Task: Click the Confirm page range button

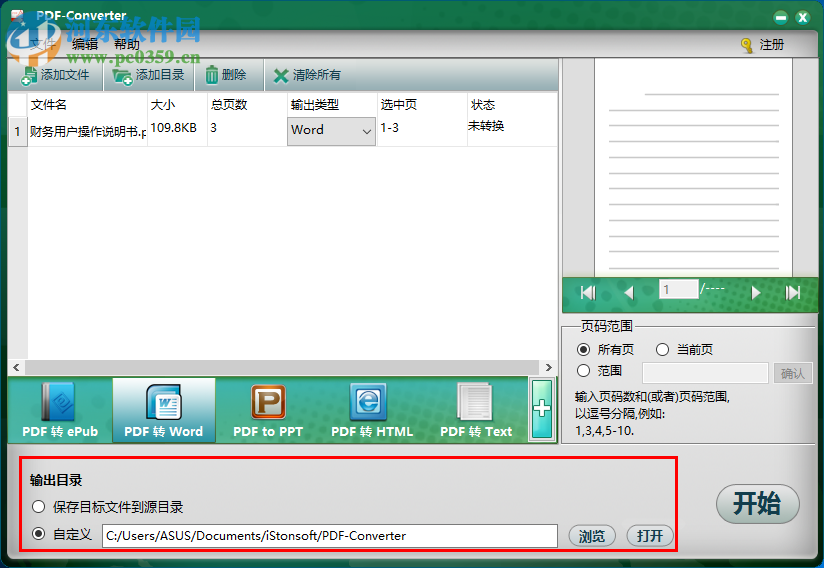Action: (792, 373)
